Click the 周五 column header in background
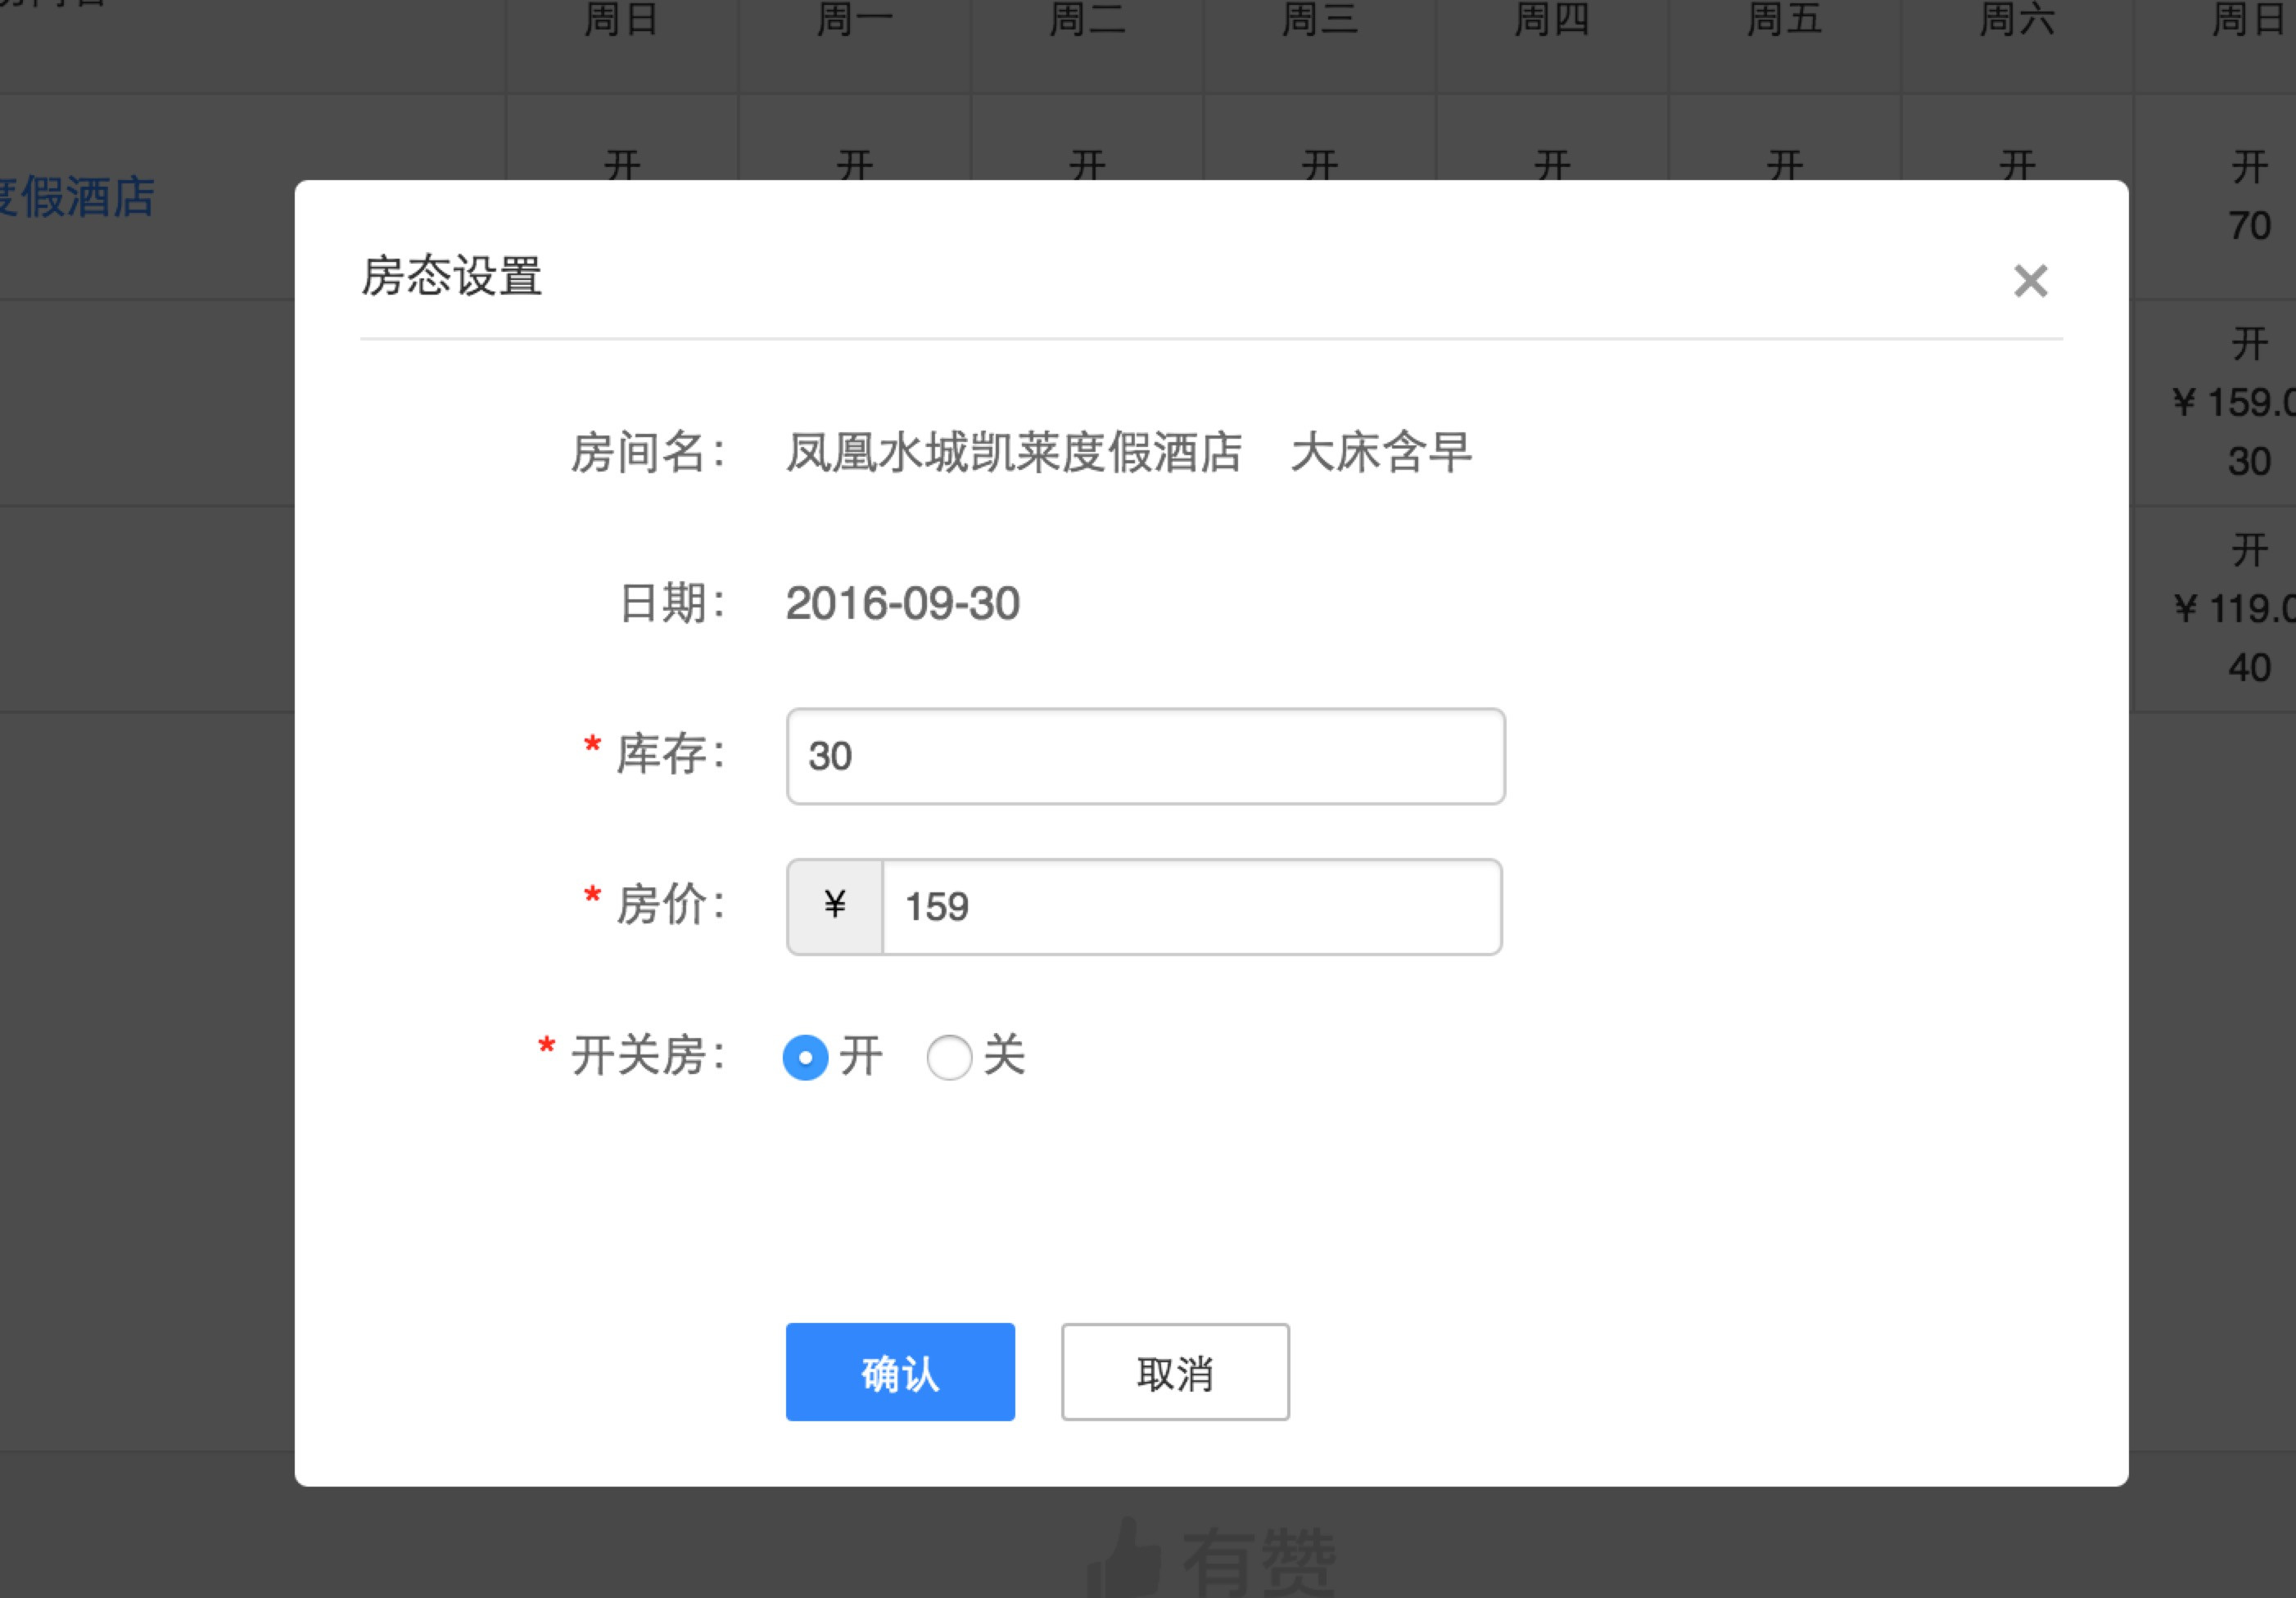 point(1785,19)
